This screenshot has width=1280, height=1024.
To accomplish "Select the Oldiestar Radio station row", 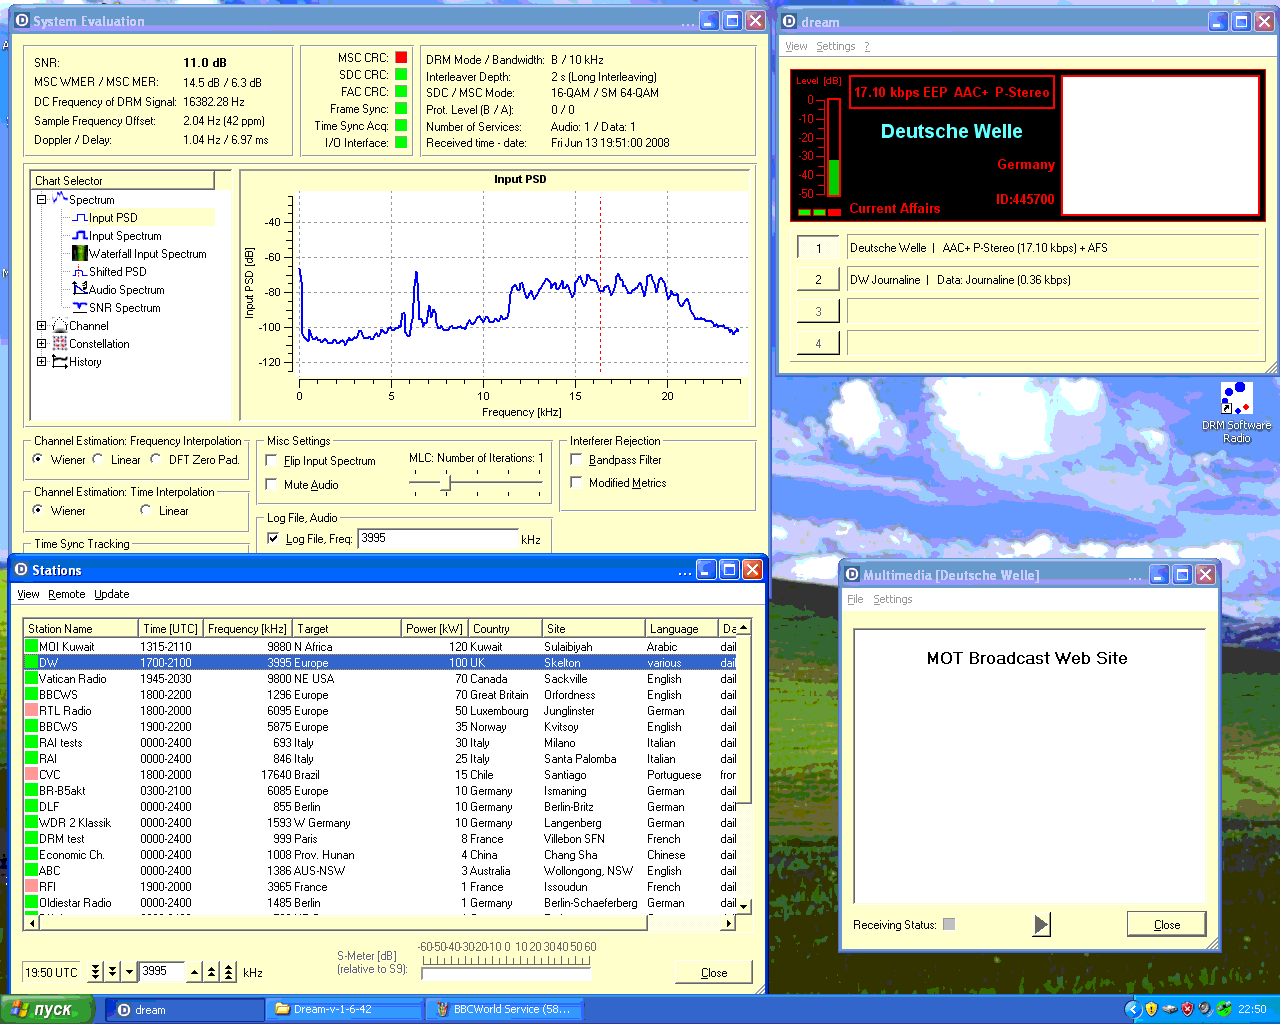I will tap(380, 902).
